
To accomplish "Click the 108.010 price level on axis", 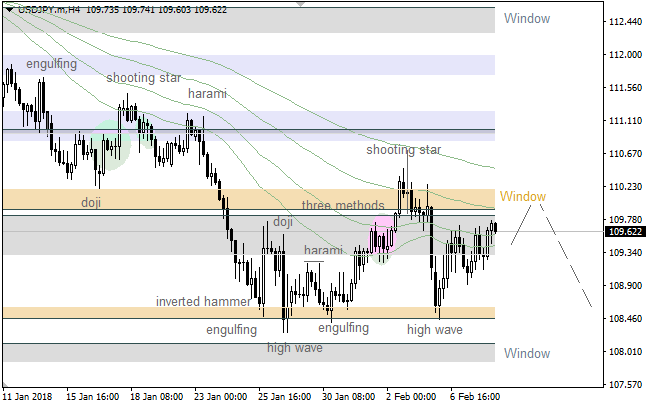I will pos(625,352).
